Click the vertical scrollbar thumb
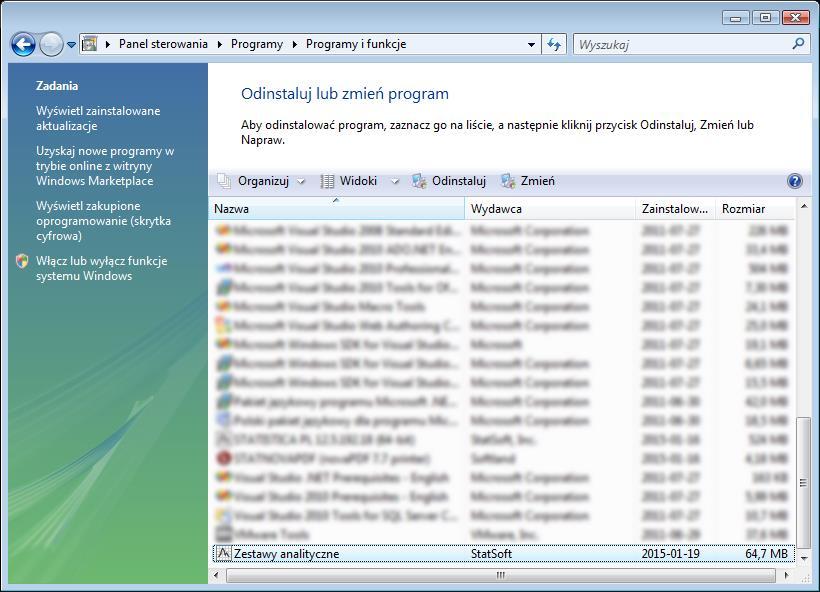 point(804,482)
